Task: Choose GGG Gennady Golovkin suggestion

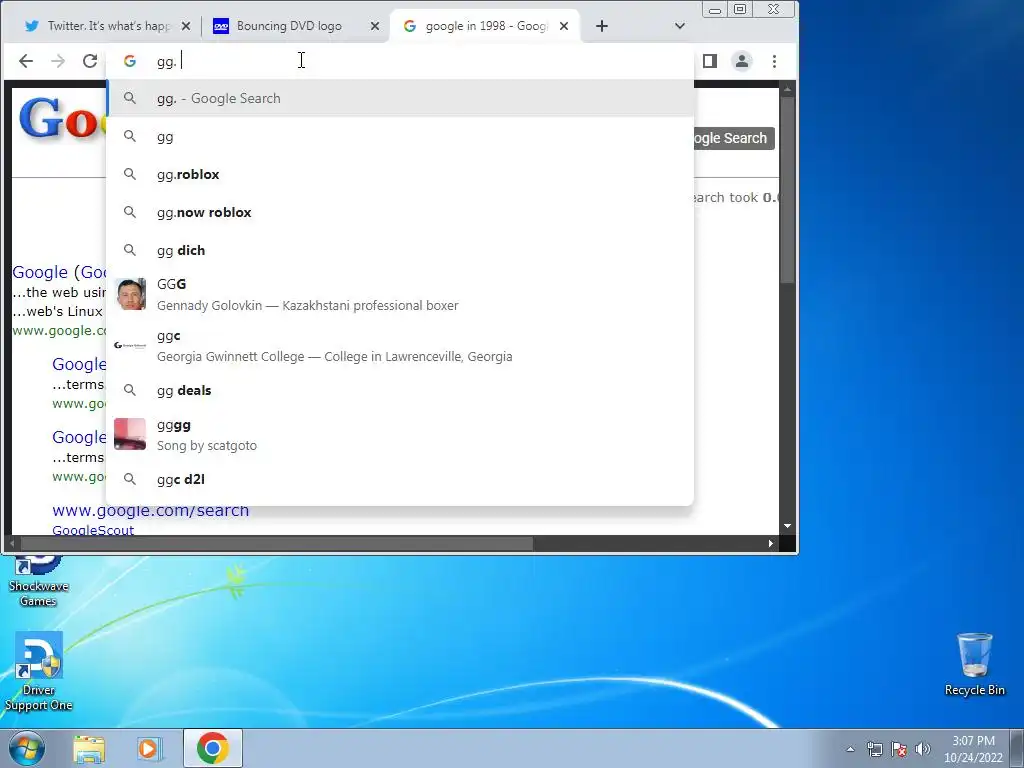Action: [400, 295]
